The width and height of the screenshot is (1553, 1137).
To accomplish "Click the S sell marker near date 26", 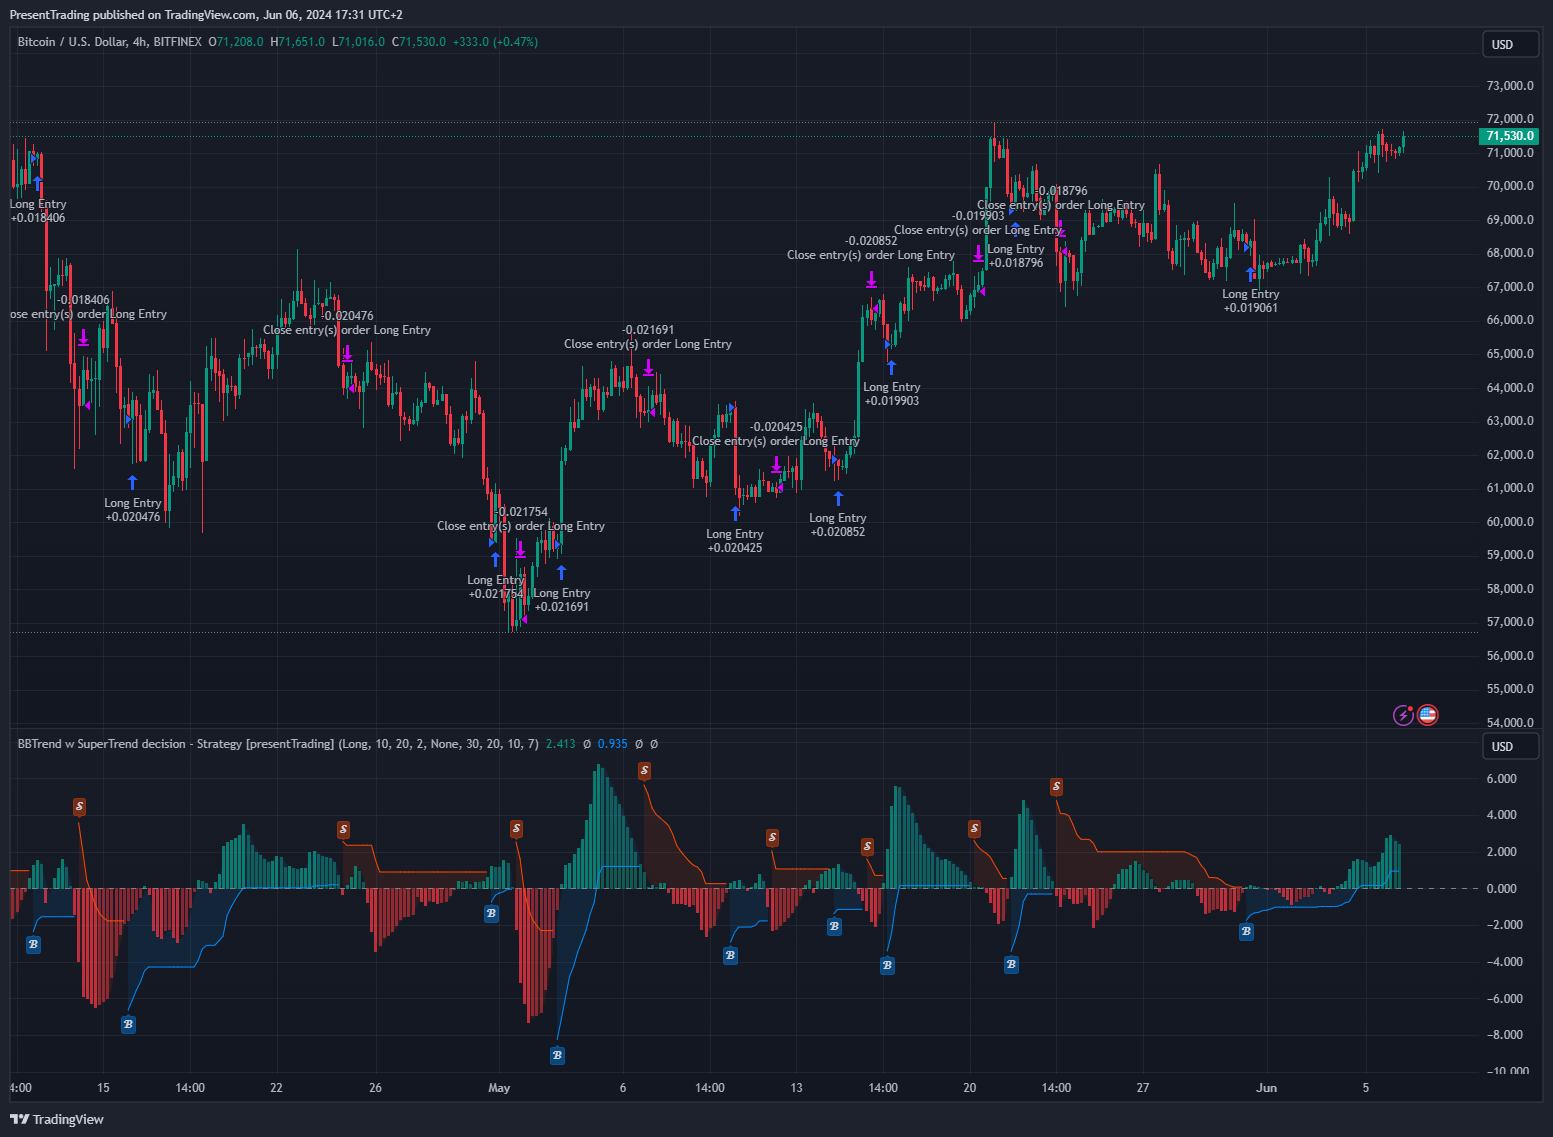I will click(x=343, y=830).
